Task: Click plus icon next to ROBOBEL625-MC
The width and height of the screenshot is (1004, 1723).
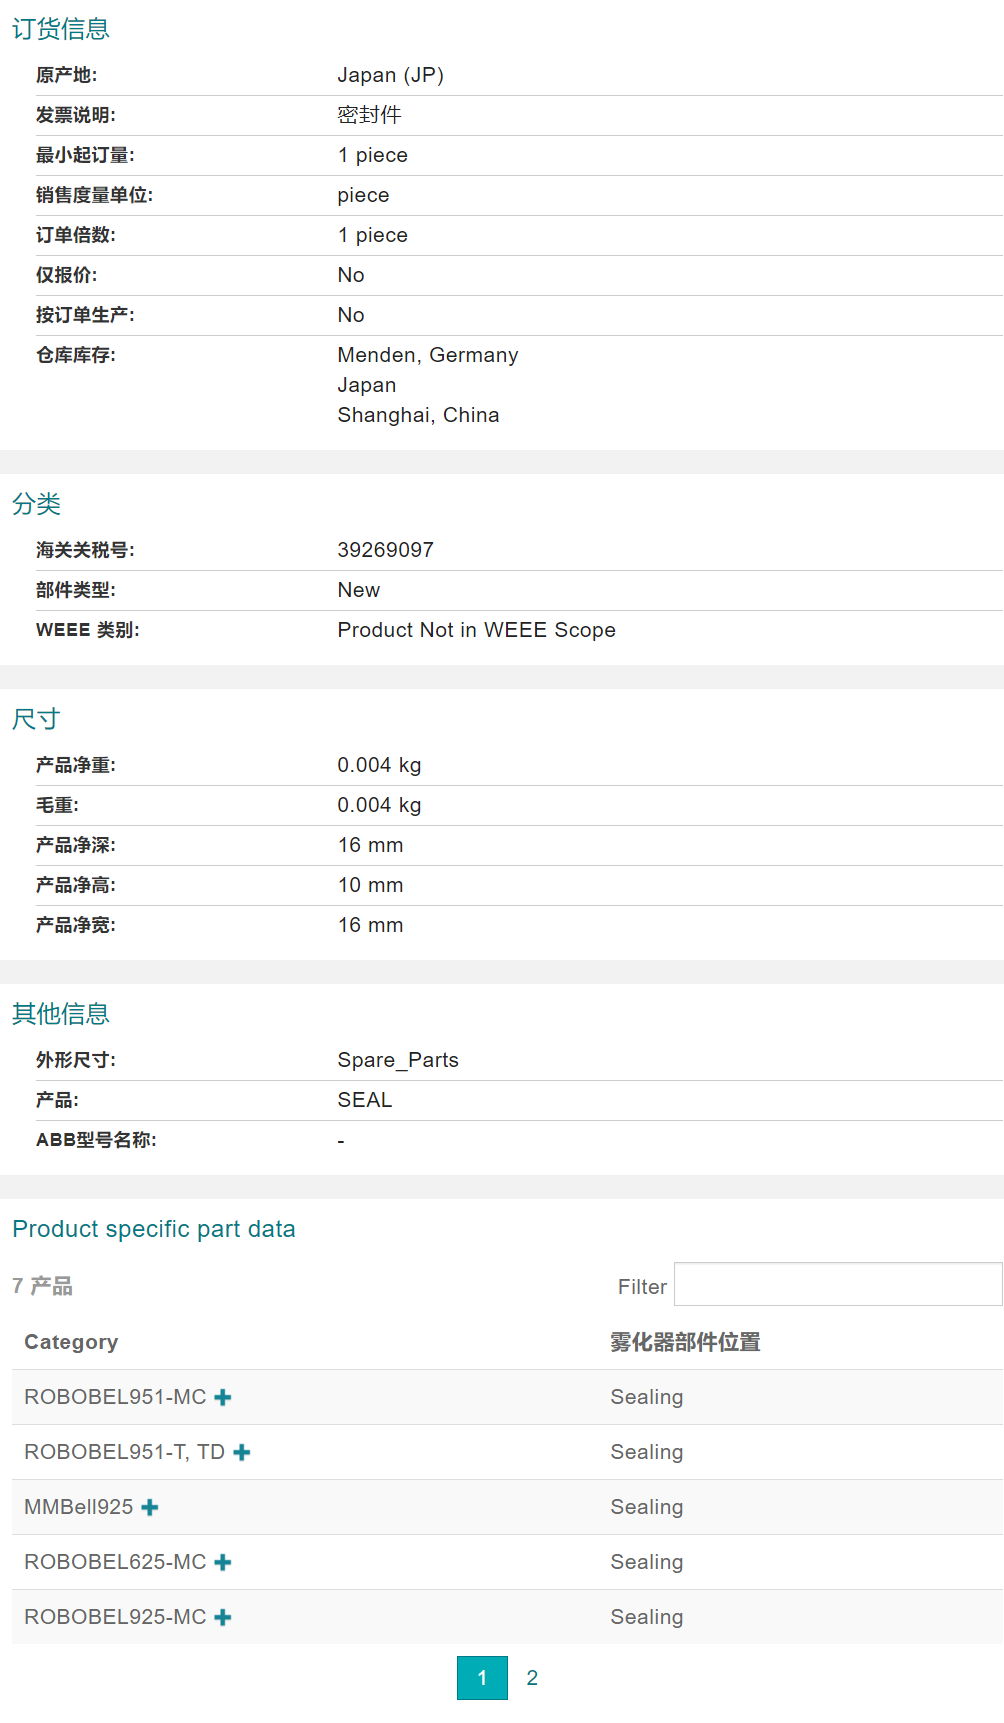Action: (x=223, y=1563)
